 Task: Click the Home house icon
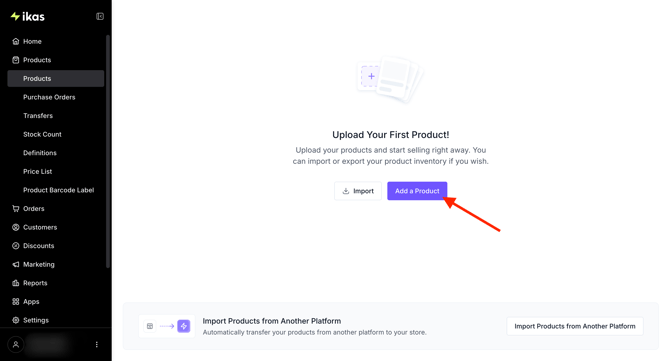point(16,41)
